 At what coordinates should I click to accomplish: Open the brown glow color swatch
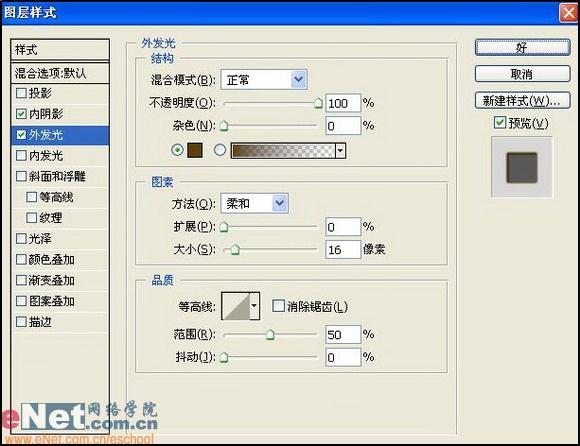click(x=195, y=151)
